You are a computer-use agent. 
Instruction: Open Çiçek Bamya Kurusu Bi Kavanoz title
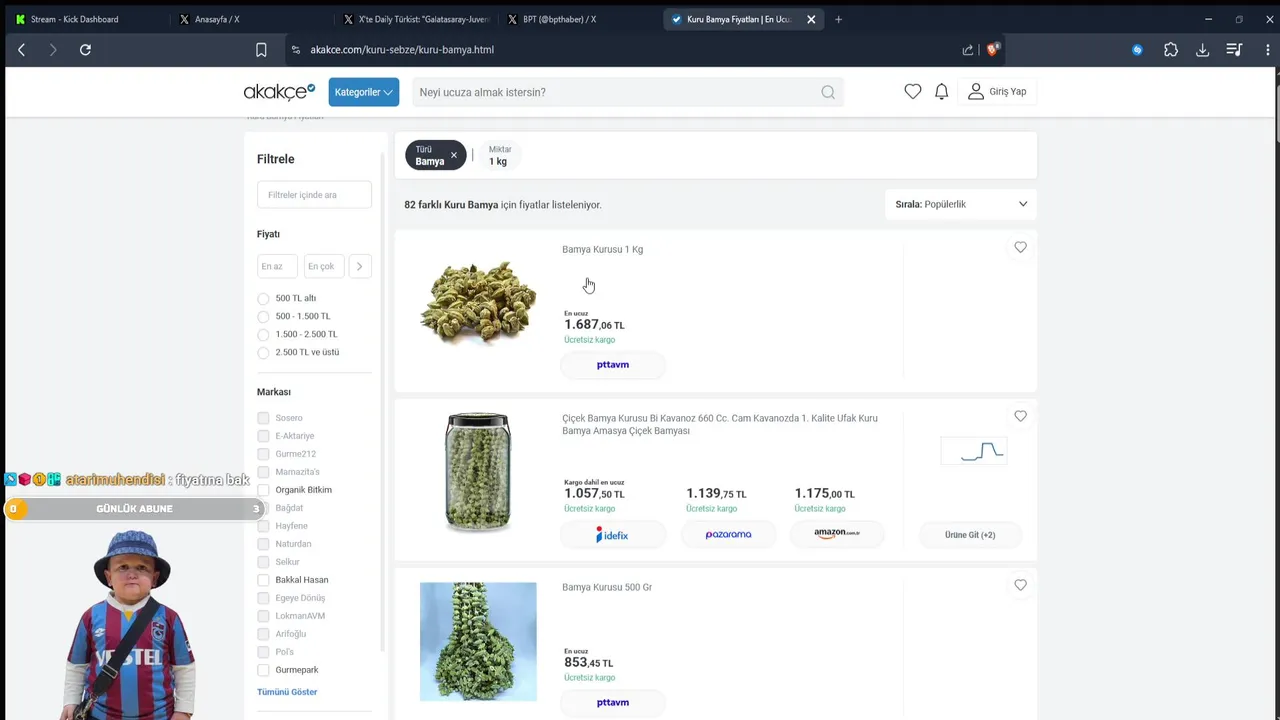tap(720, 424)
